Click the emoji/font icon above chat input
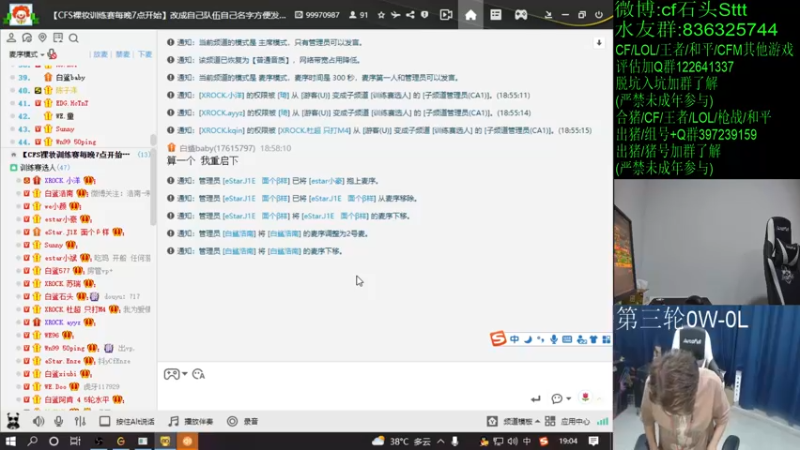Screen dimensions: 800x450 [198, 374]
